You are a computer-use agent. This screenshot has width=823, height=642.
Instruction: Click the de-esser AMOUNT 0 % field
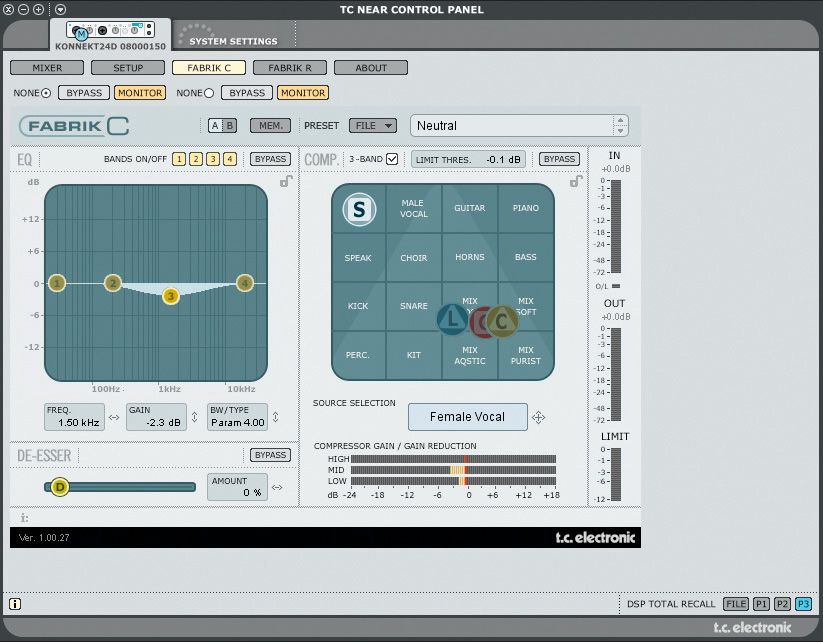coord(237,487)
